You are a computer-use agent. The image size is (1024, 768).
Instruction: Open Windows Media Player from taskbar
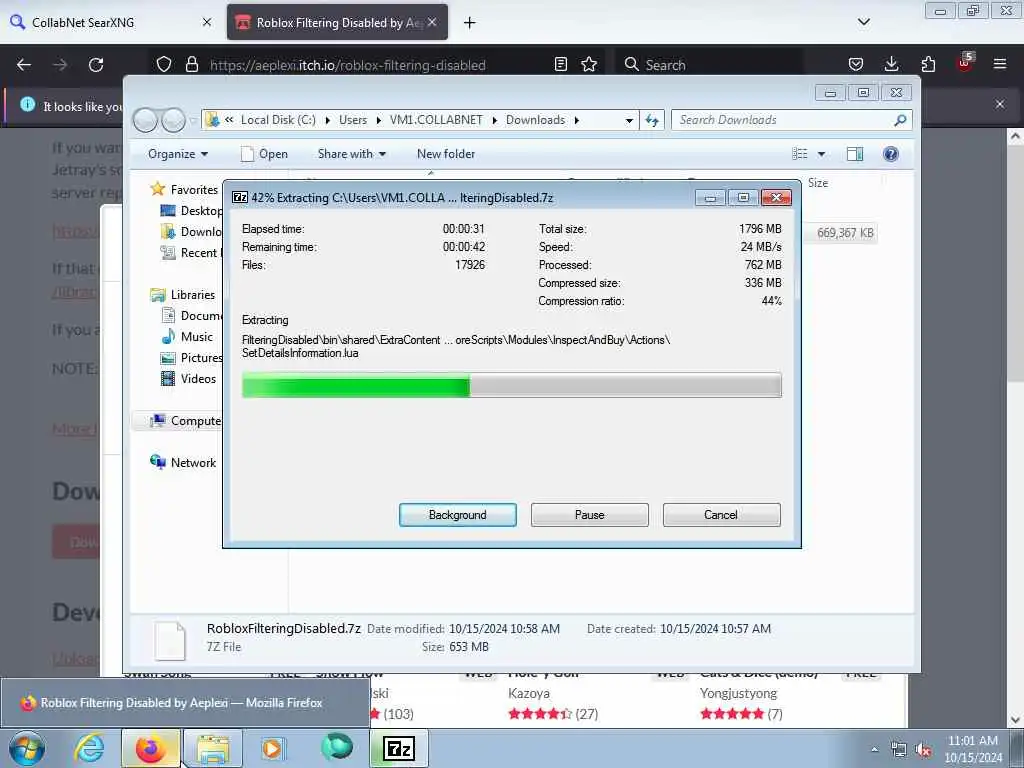click(272, 748)
